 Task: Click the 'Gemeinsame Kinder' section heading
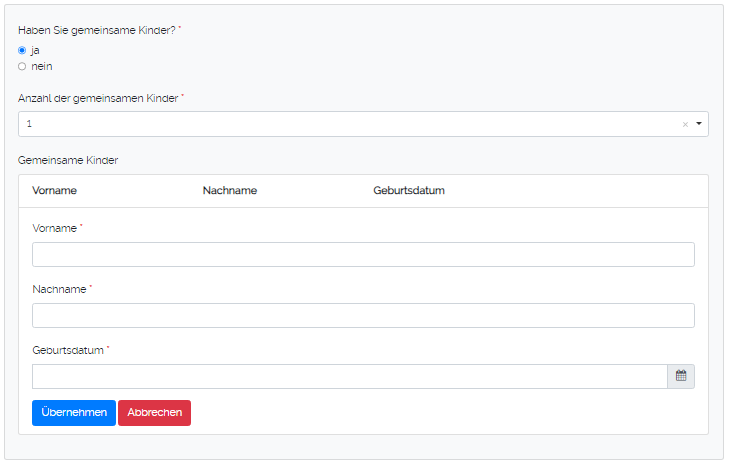click(68, 160)
